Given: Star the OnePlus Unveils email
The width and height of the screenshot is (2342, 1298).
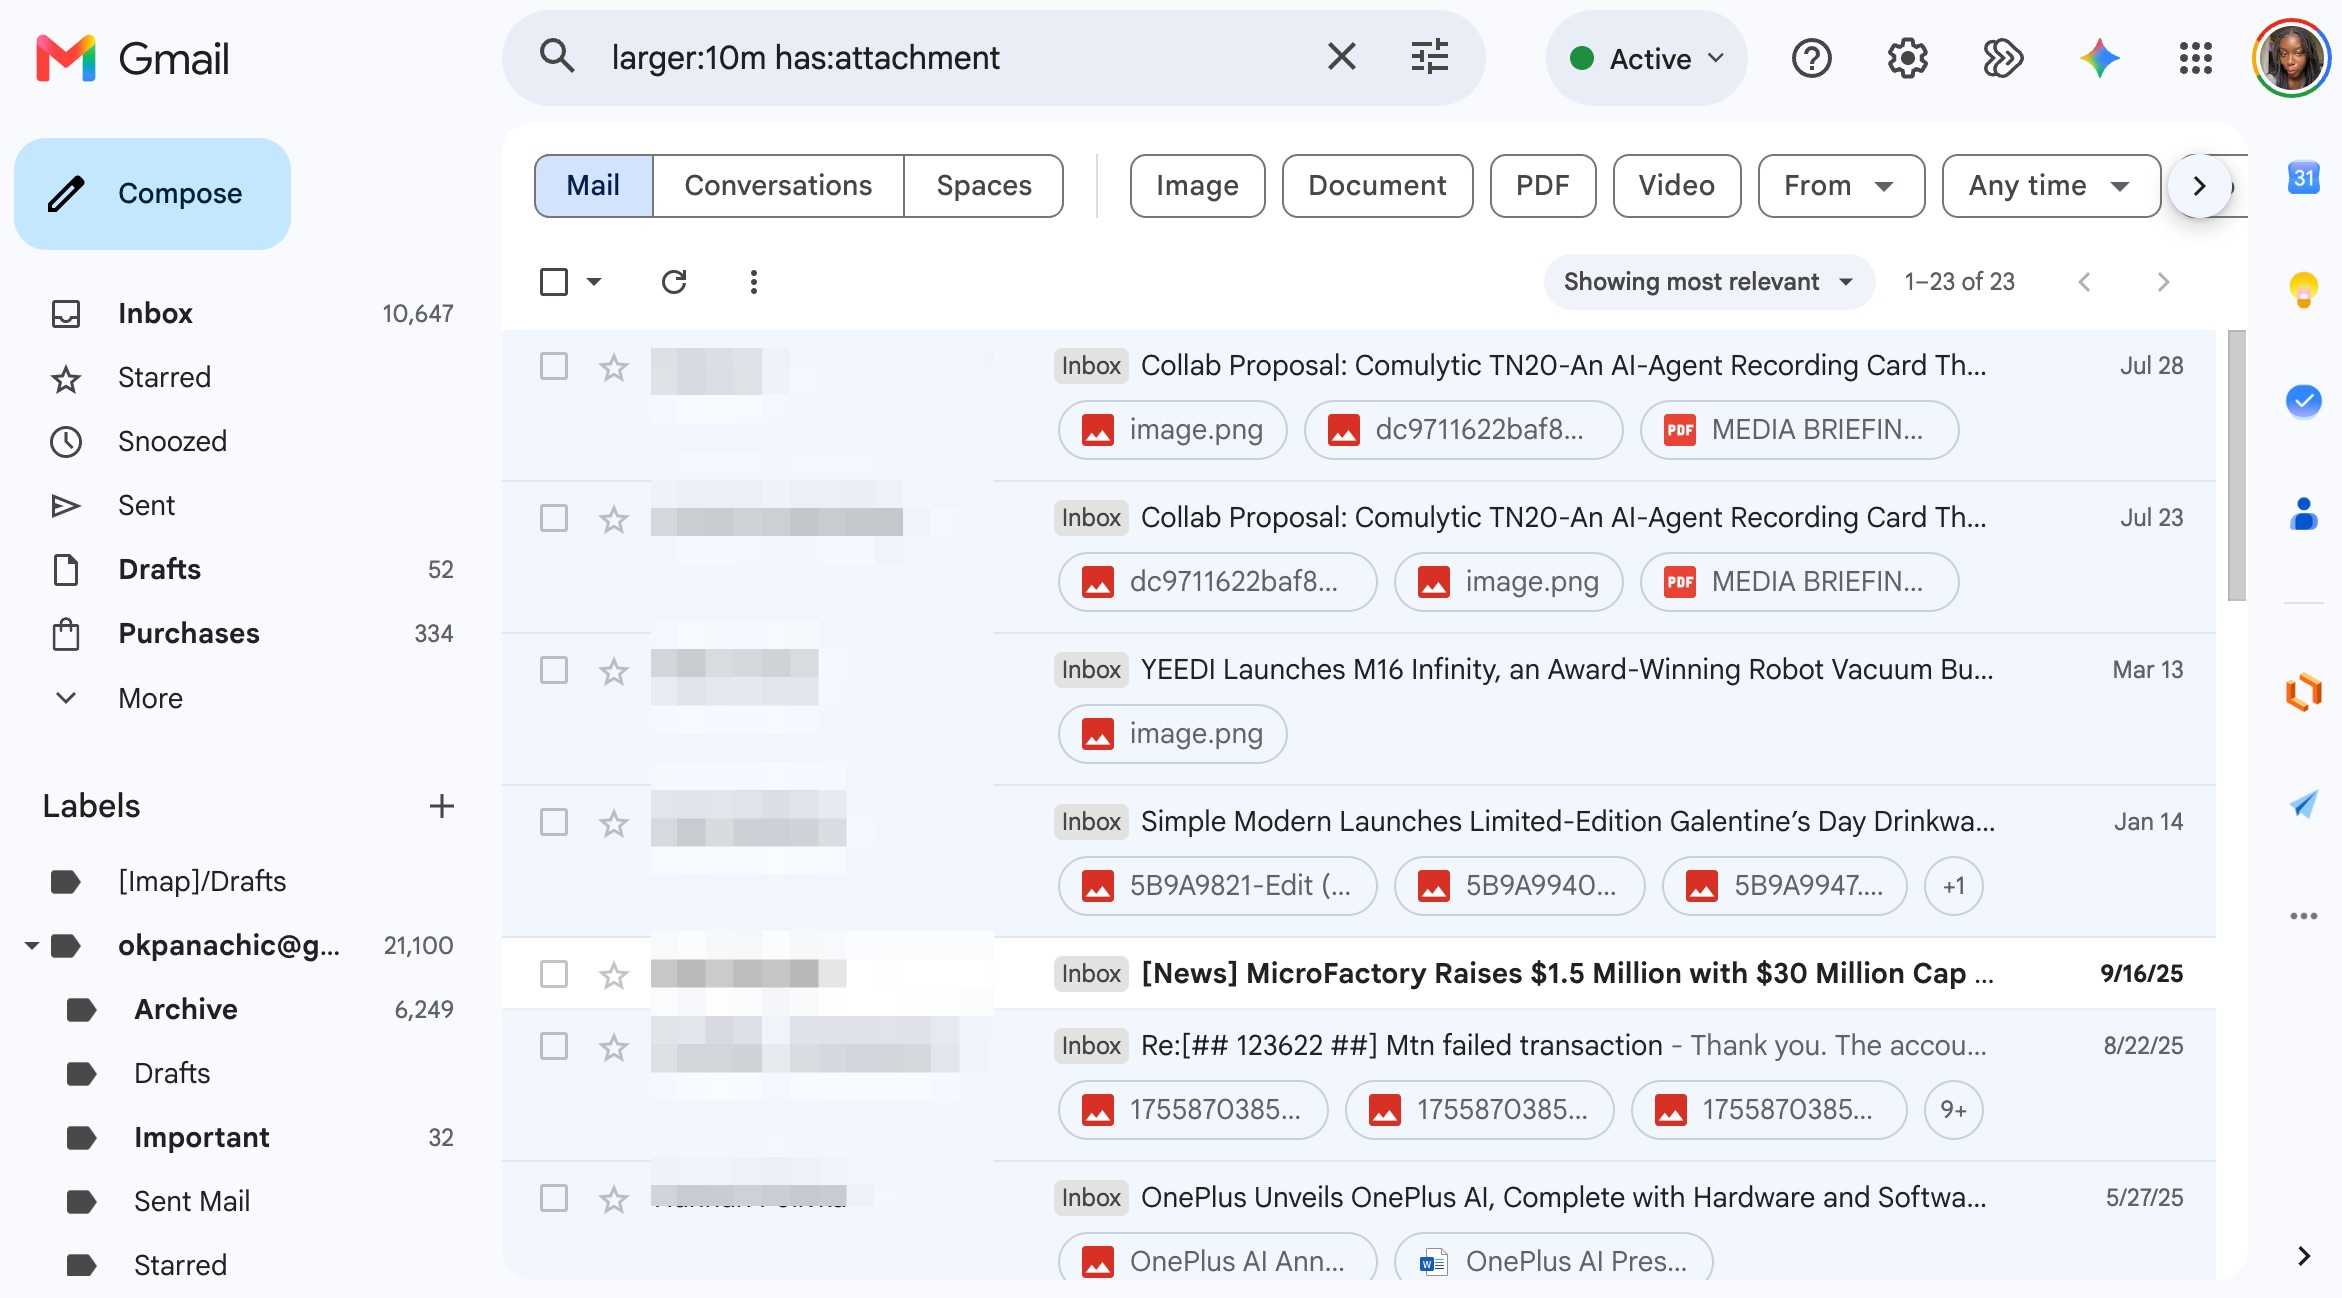Looking at the screenshot, I should (613, 1198).
